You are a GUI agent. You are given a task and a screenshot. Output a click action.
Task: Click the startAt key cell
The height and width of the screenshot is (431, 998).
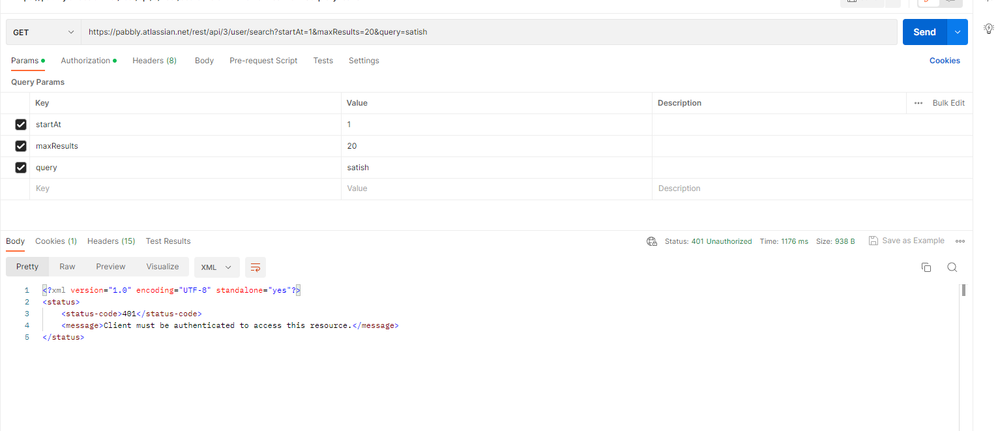tap(185, 125)
